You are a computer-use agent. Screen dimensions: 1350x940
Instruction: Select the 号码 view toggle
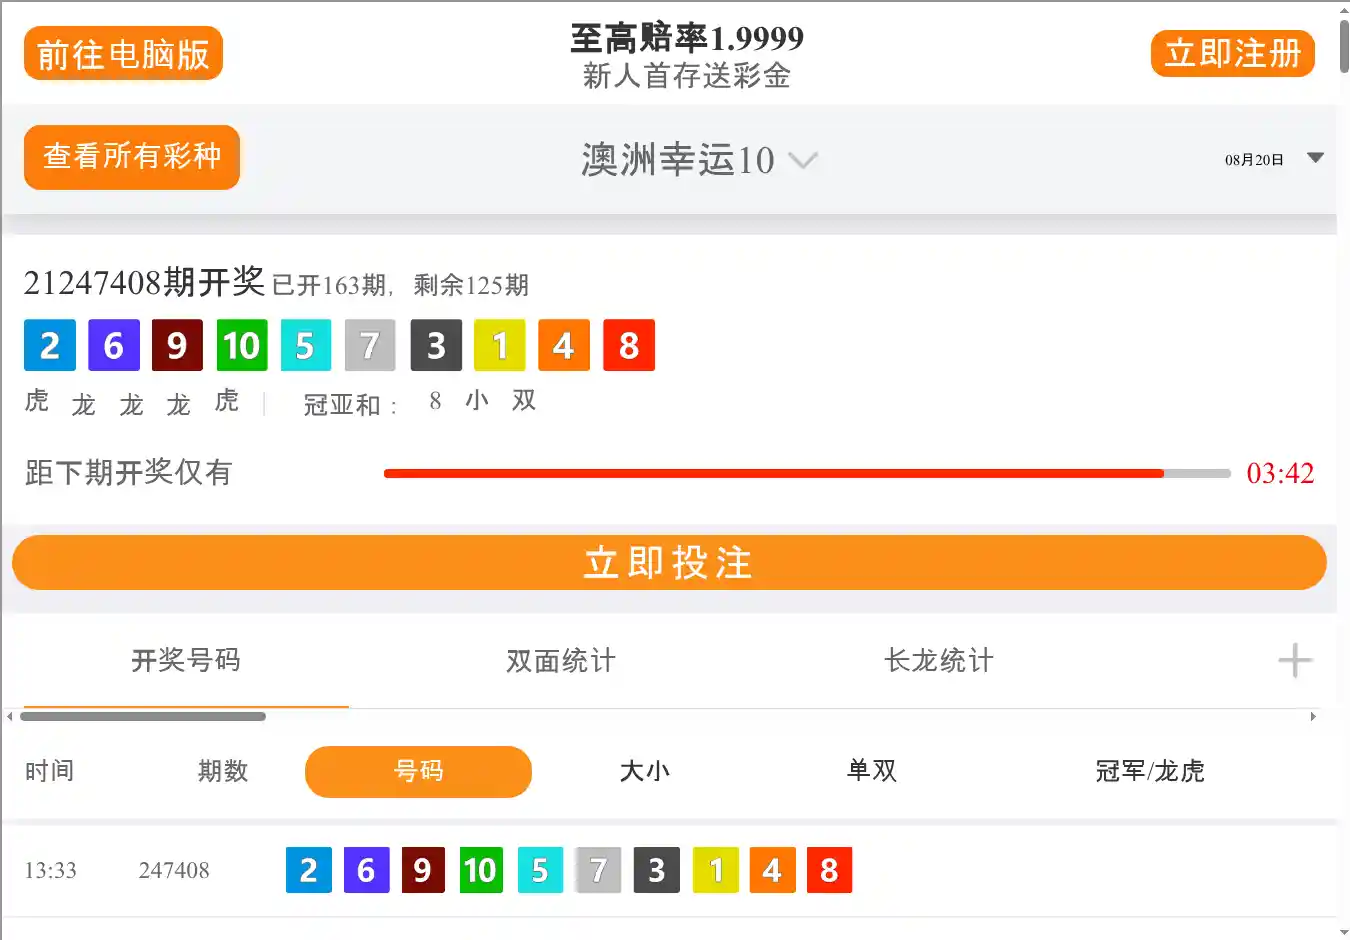pyautogui.click(x=418, y=771)
